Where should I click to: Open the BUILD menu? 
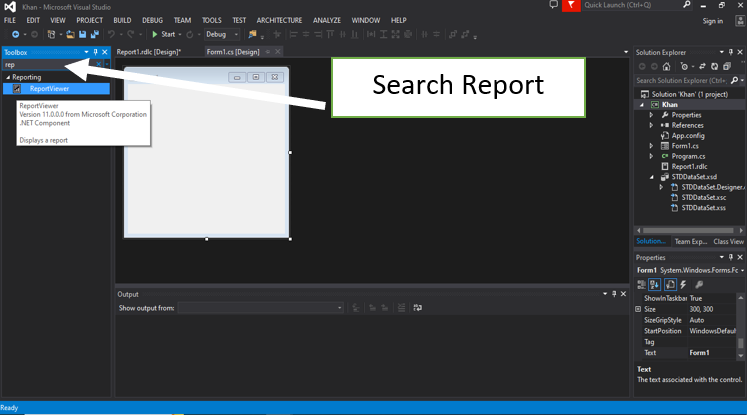122,20
